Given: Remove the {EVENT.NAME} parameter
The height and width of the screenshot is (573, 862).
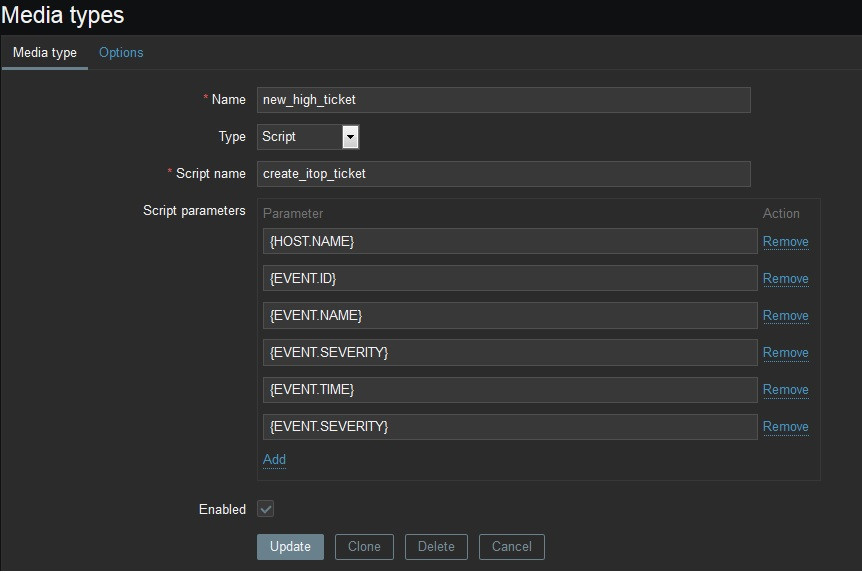Looking at the screenshot, I should [785, 316].
